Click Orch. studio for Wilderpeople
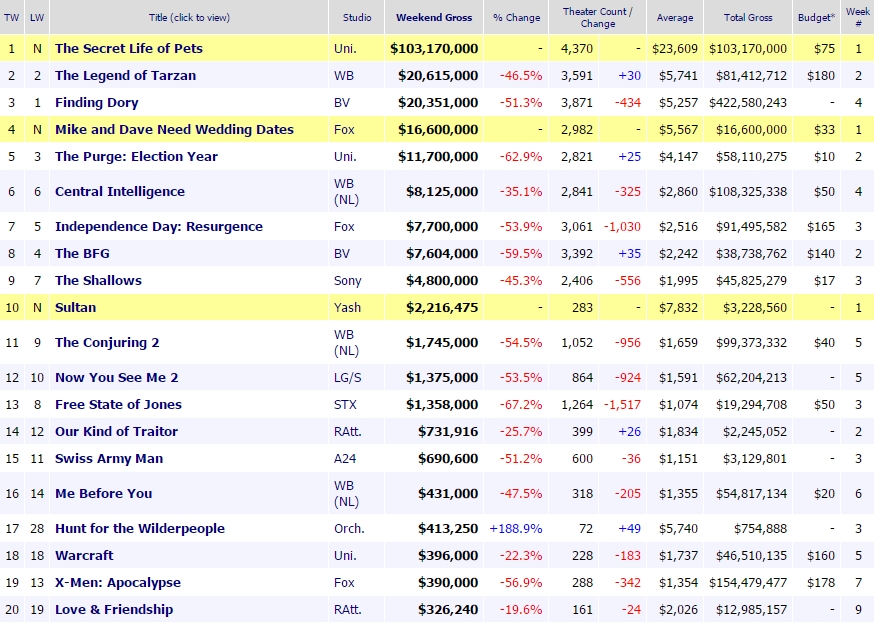Image resolution: width=874 pixels, height=627 pixels. (349, 528)
